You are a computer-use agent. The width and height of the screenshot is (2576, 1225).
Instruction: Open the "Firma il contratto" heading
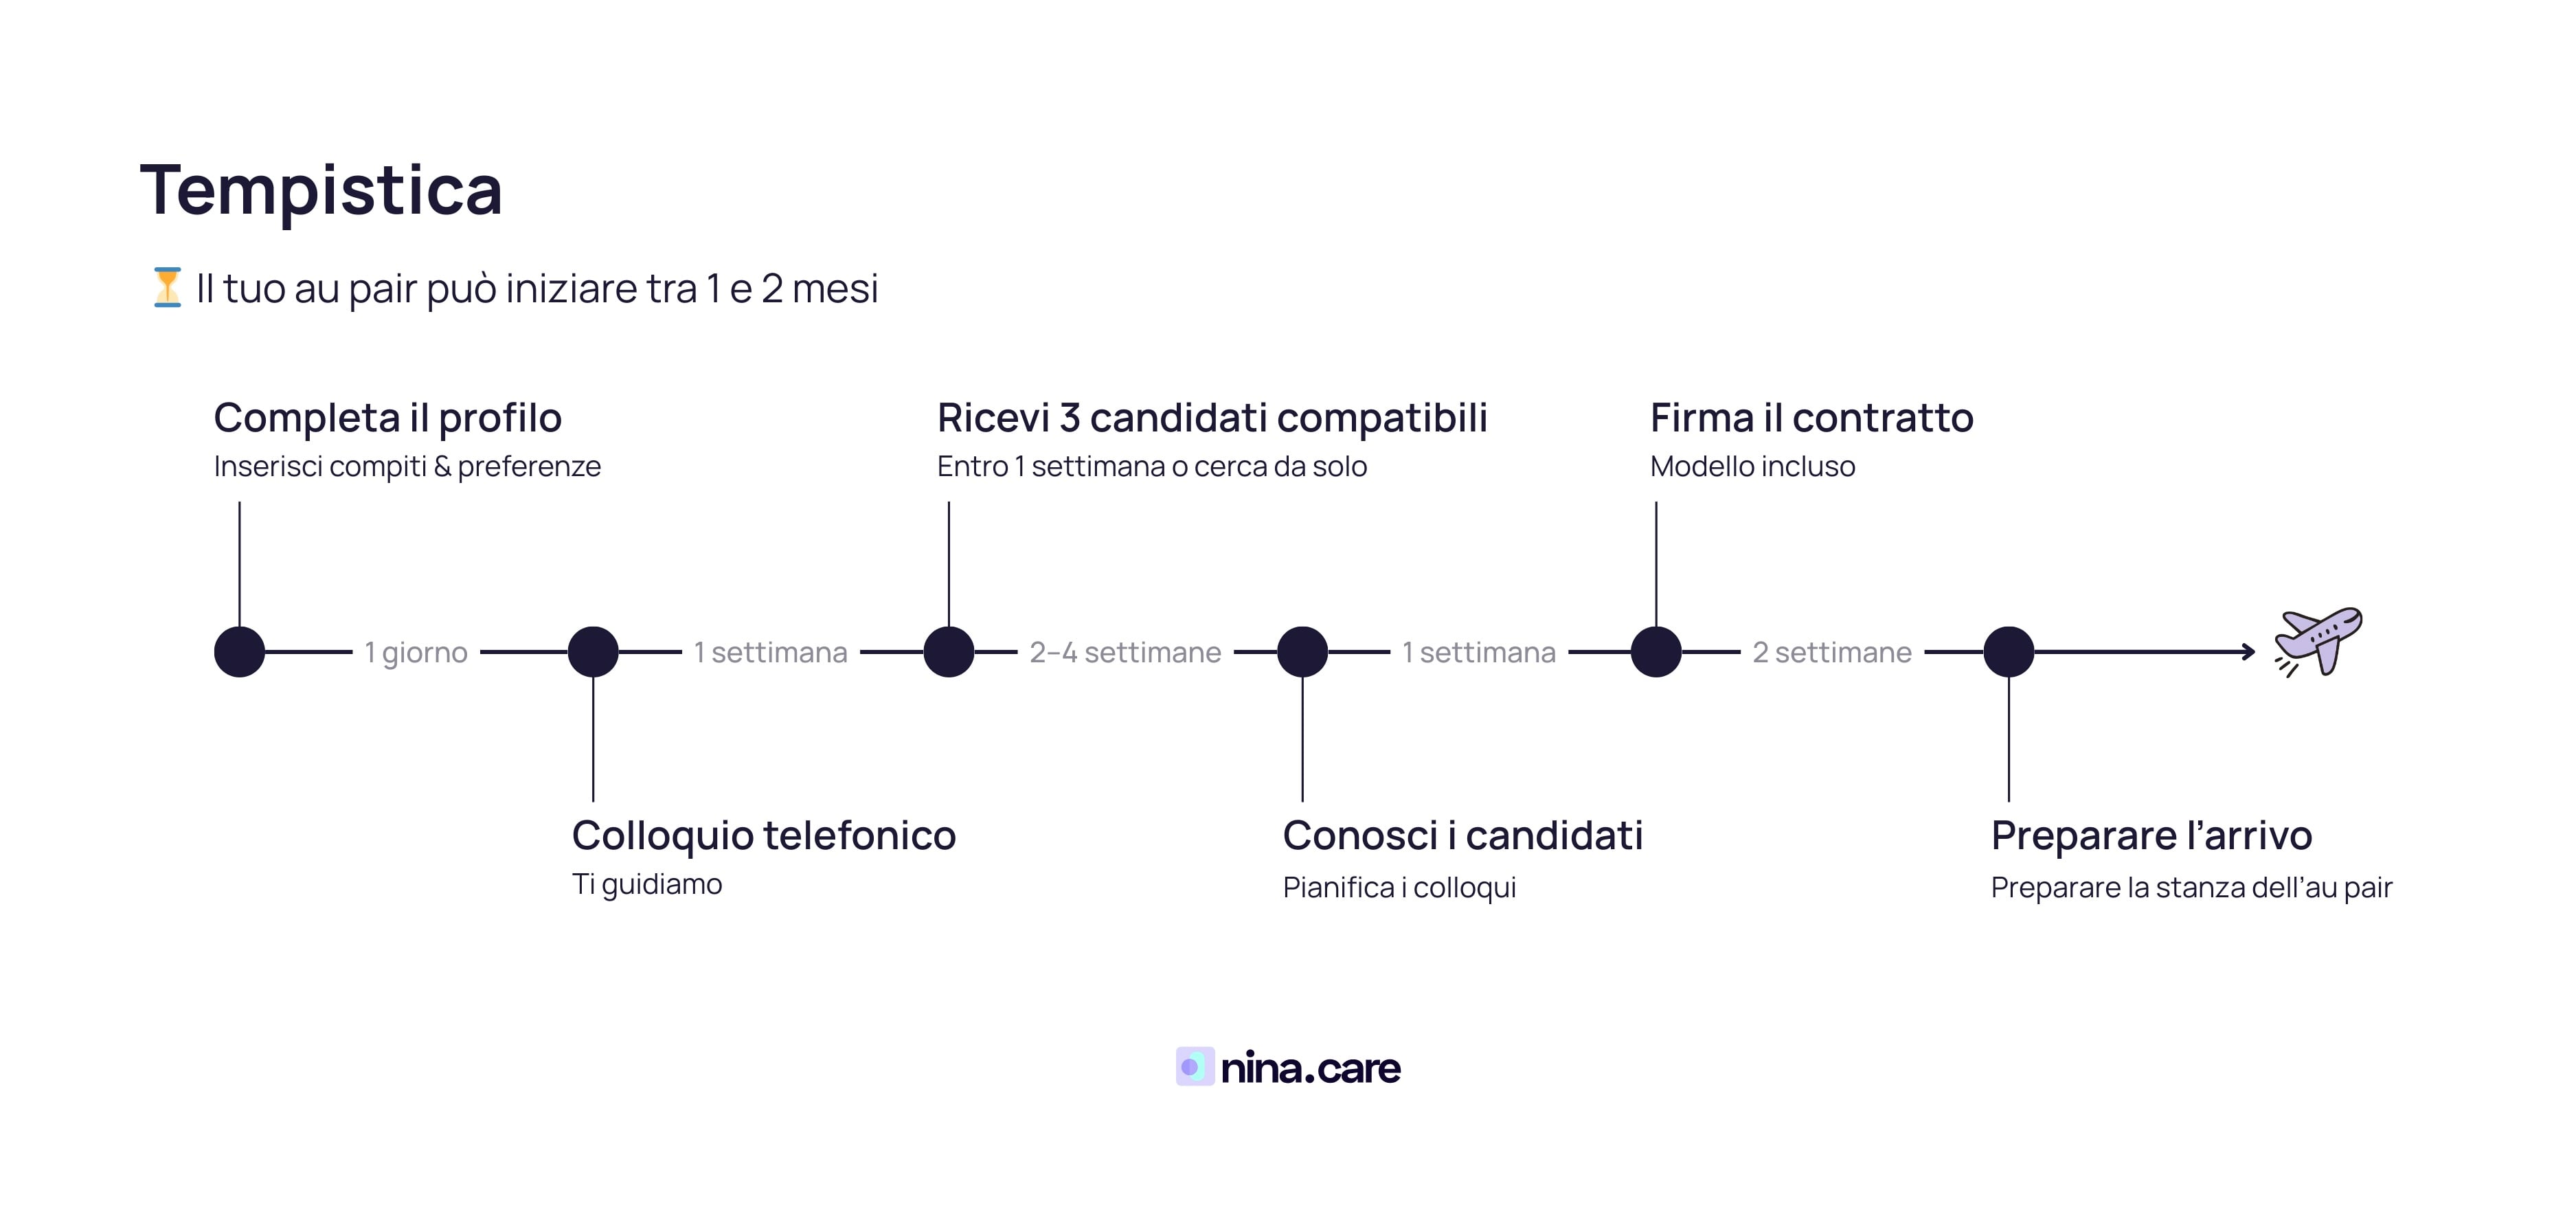[x=1811, y=418]
